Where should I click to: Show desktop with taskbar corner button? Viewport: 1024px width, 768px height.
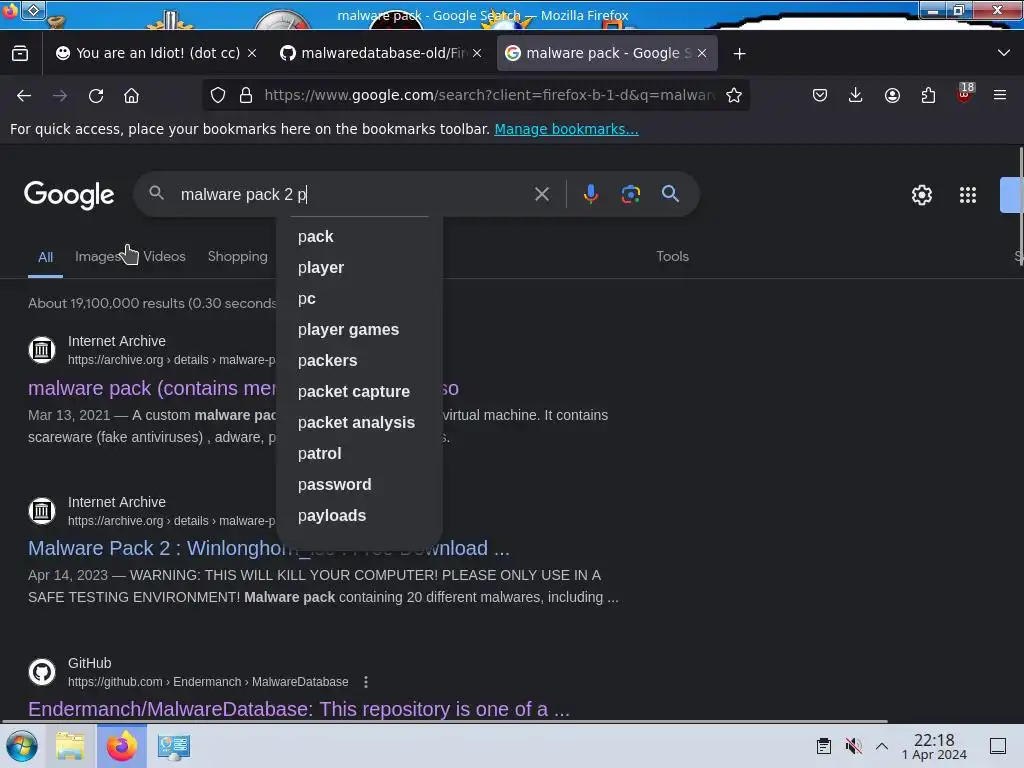click(998, 746)
